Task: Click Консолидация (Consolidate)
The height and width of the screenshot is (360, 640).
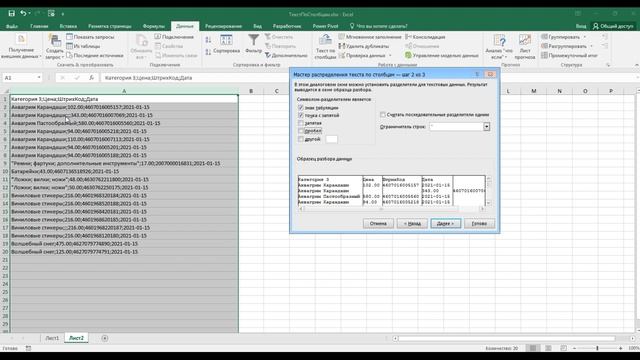Action: tap(425, 37)
